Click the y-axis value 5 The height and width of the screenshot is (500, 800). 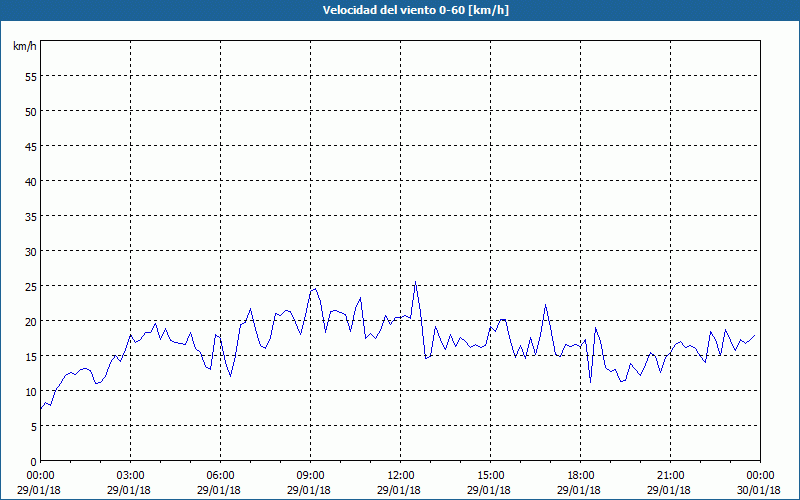point(34,427)
